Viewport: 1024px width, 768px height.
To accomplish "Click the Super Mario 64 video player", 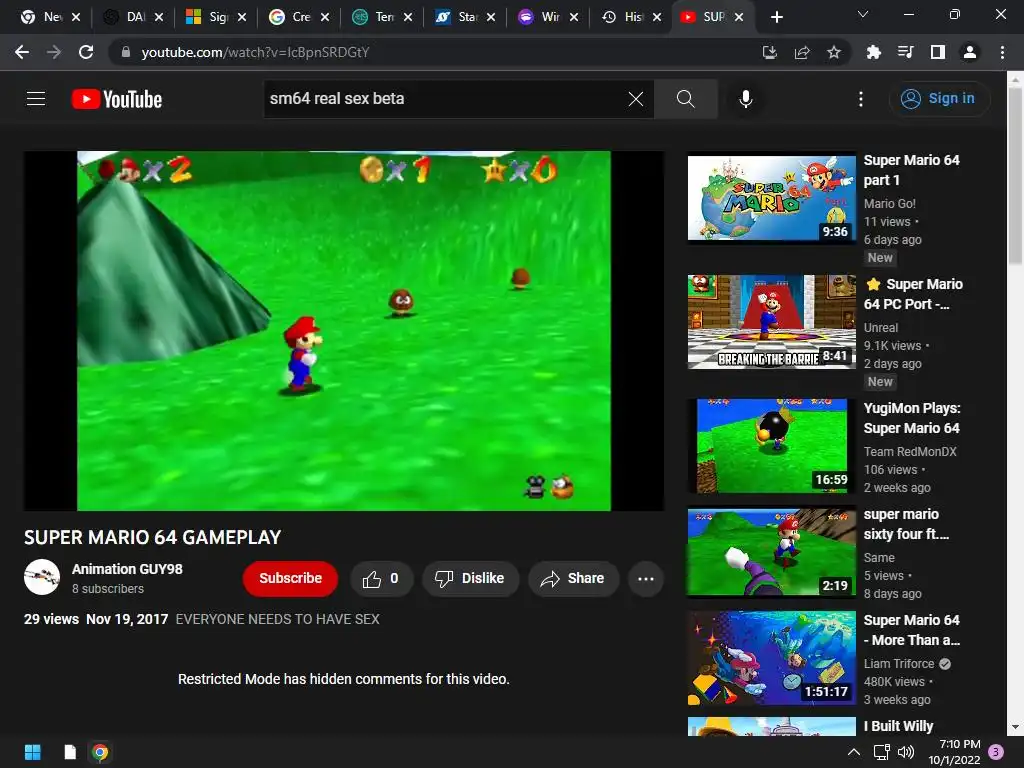I will tap(344, 330).
